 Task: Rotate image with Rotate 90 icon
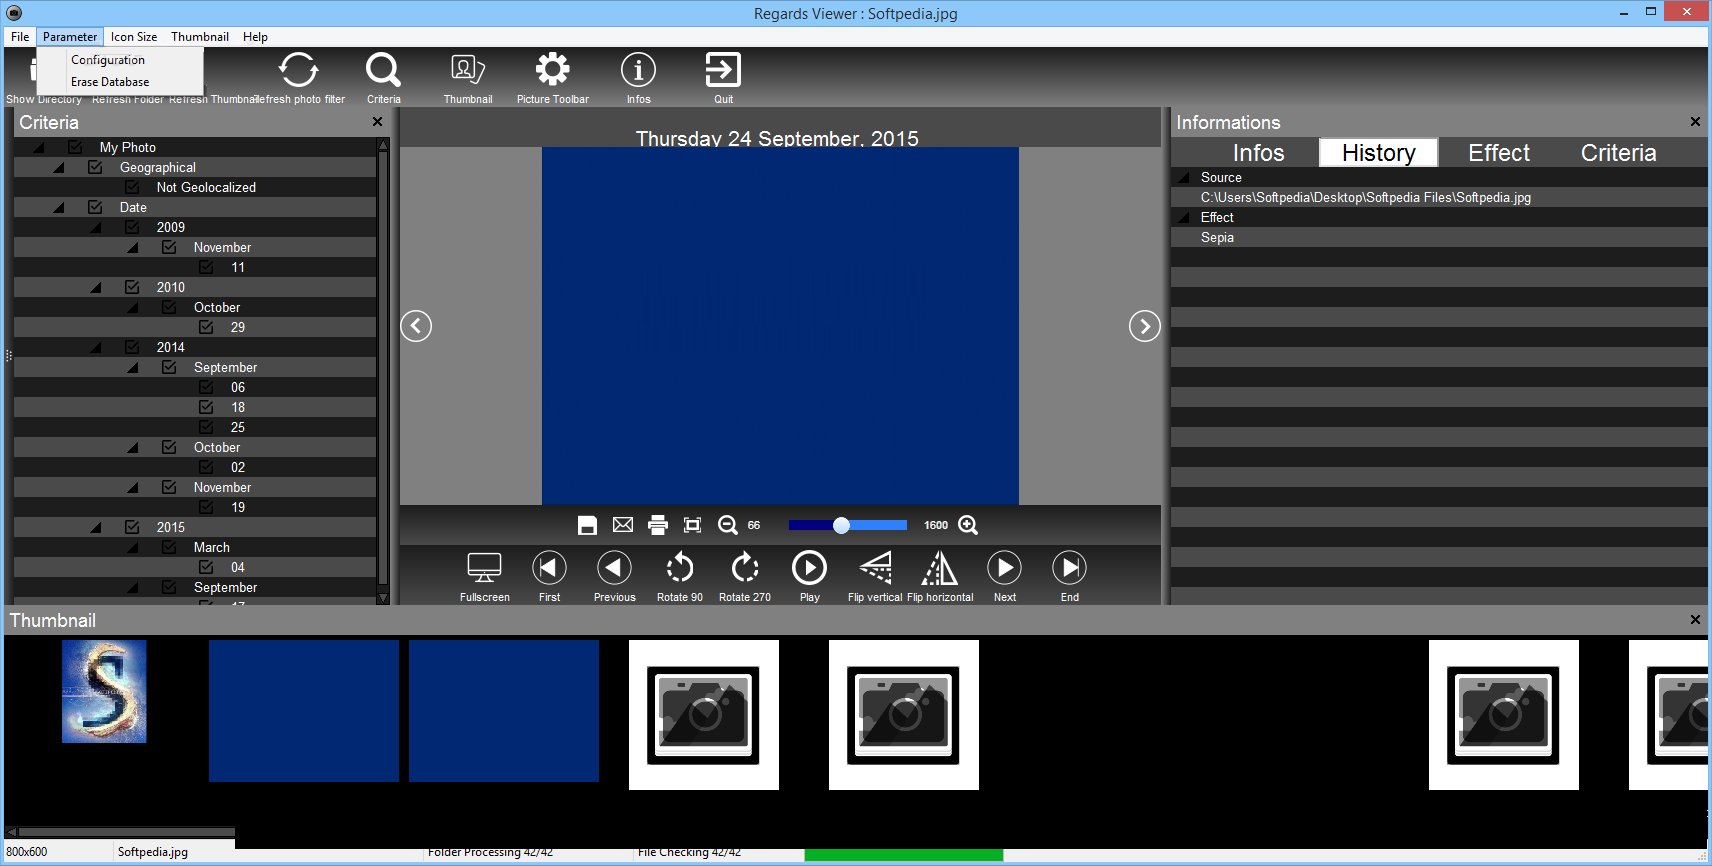click(680, 568)
